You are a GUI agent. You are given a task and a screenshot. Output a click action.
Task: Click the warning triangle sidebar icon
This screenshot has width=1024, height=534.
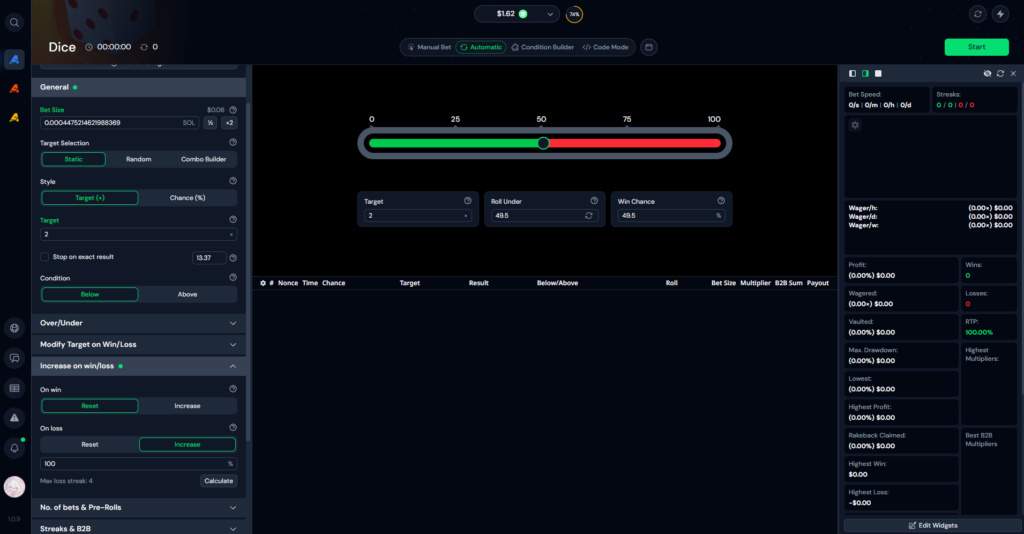(x=14, y=417)
